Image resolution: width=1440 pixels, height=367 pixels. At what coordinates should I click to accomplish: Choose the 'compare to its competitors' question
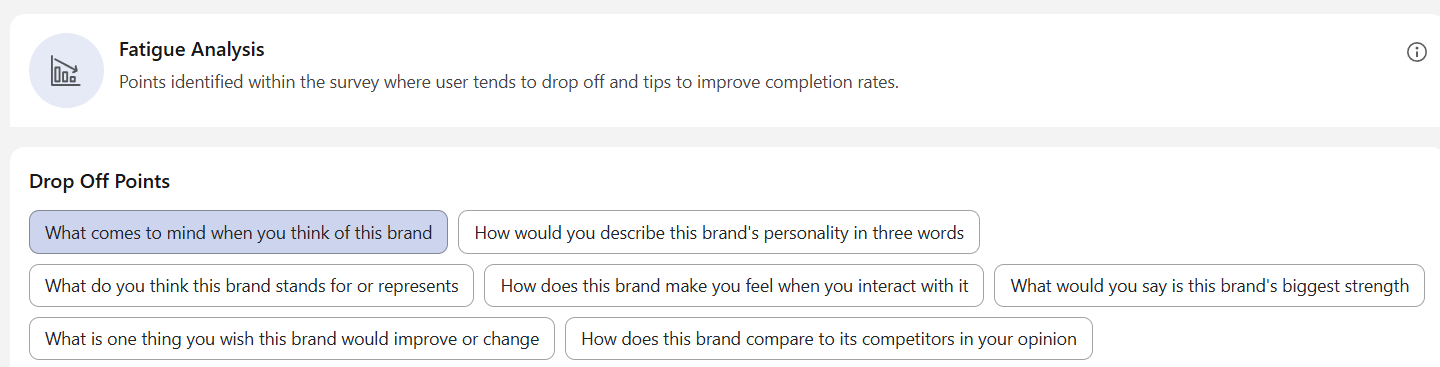point(828,339)
